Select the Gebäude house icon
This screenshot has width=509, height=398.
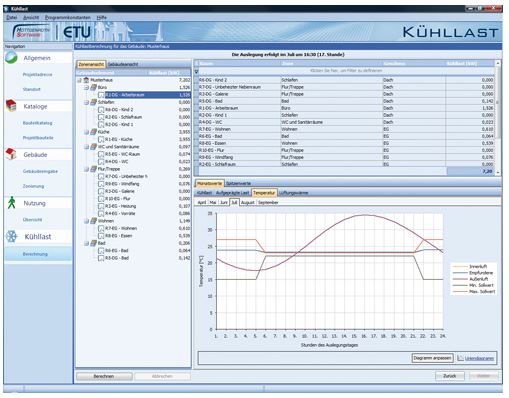(x=11, y=154)
